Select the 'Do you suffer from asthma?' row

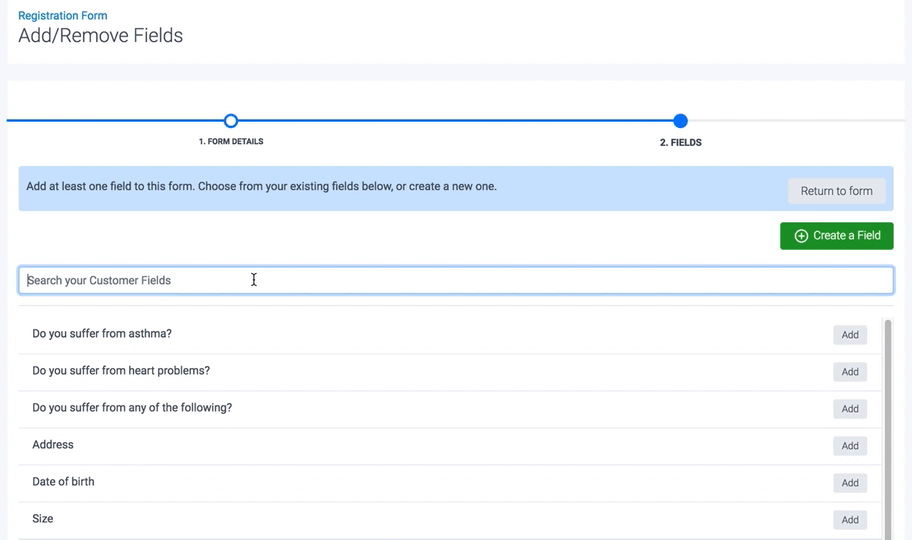[x=102, y=334]
